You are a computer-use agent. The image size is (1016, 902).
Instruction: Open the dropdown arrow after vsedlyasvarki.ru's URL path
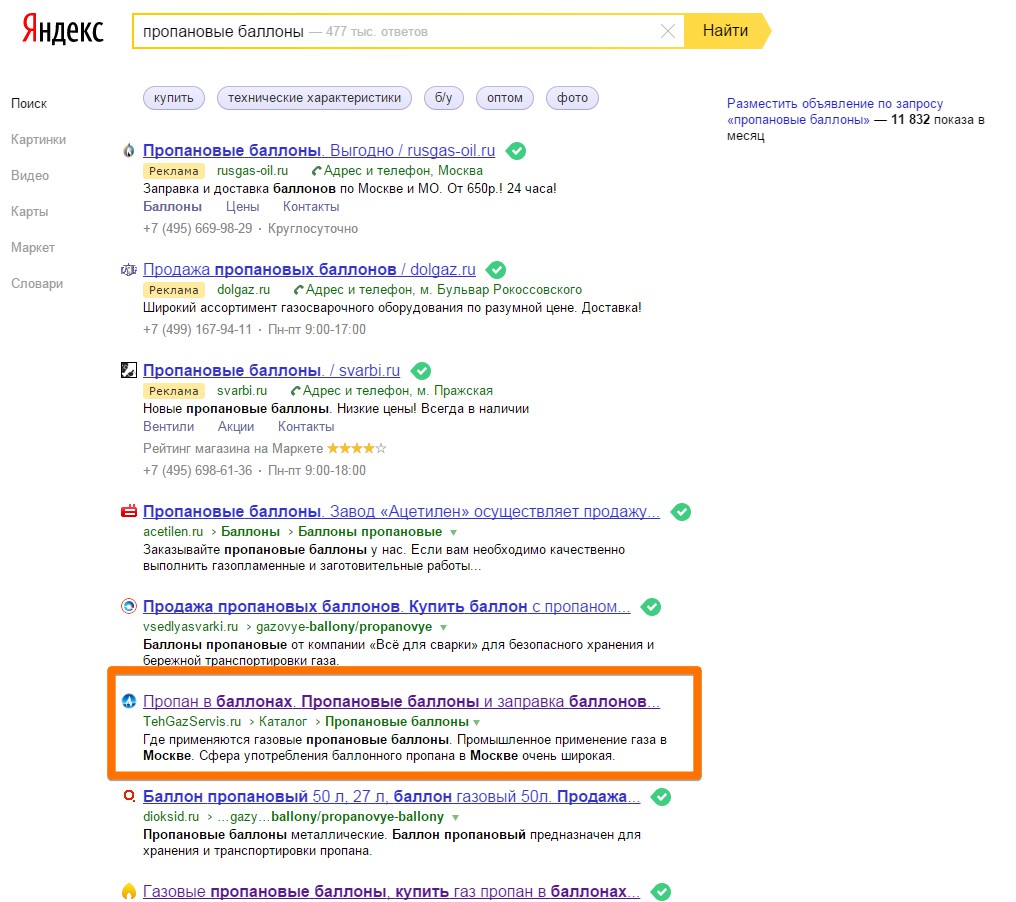click(x=444, y=627)
